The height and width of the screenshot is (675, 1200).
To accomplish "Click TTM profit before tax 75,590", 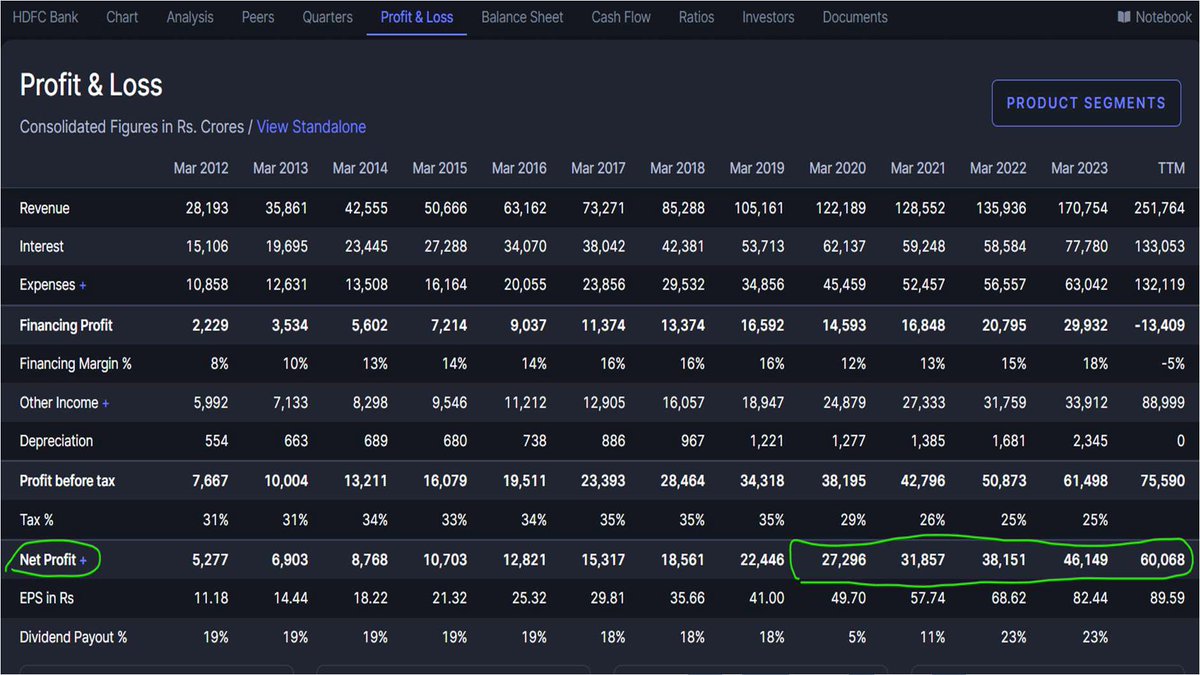I will tap(1161, 481).
